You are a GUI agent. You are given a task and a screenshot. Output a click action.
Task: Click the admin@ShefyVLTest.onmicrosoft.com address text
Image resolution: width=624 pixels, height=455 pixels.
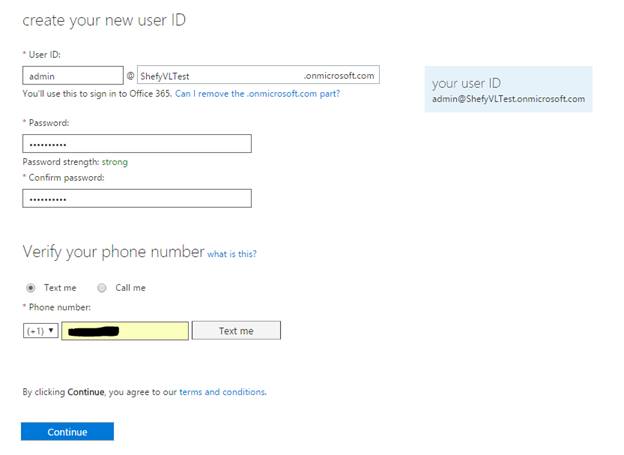(508, 99)
